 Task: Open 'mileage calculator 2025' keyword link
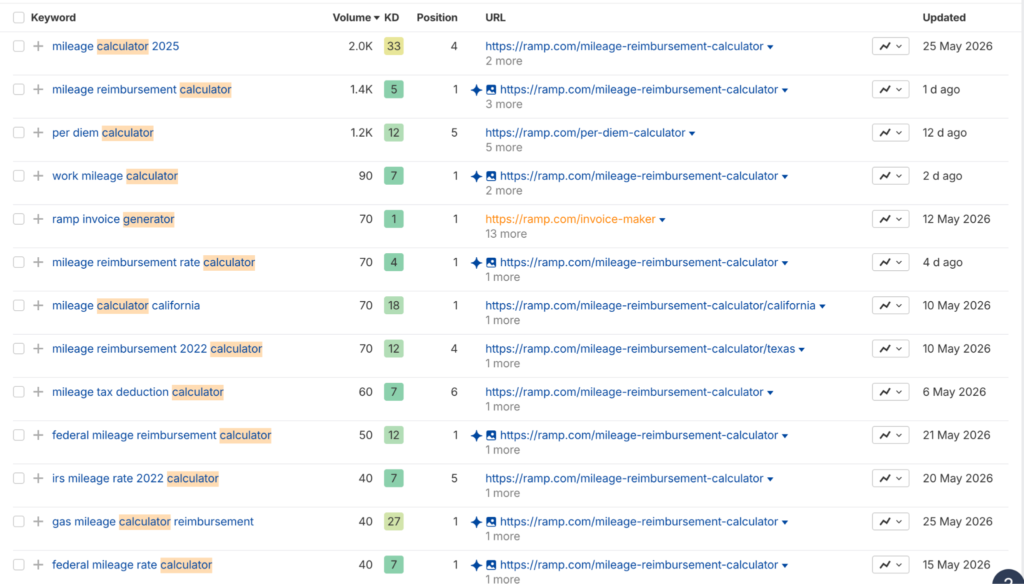116,46
